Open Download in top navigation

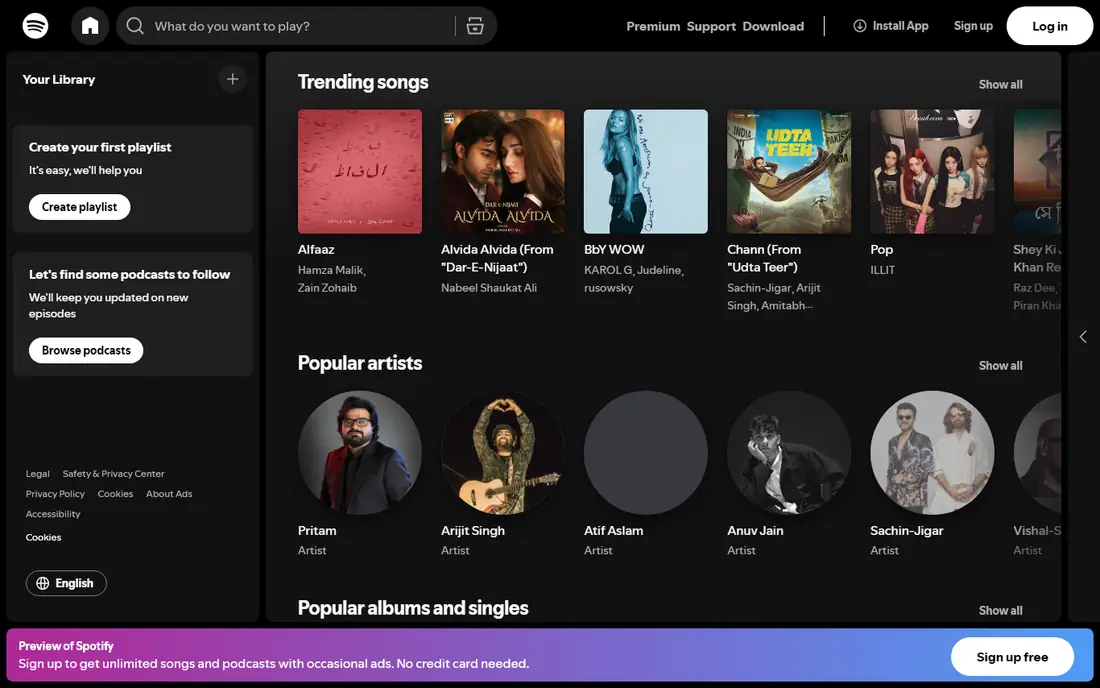[773, 26]
